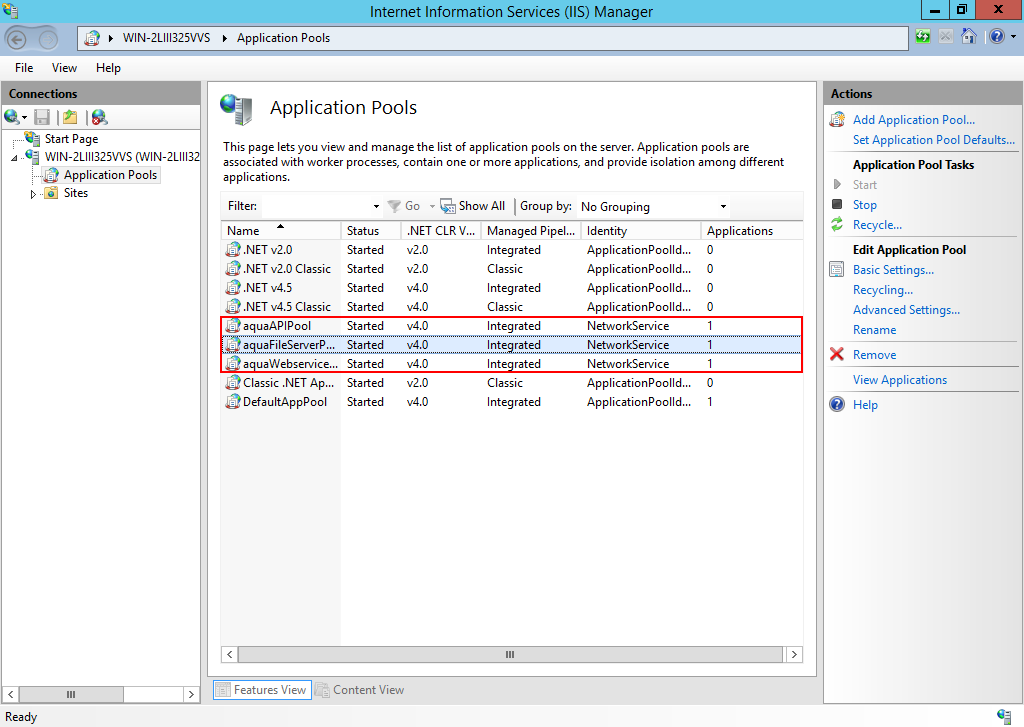Click the Show All button
This screenshot has width=1024, height=727.
coord(473,206)
